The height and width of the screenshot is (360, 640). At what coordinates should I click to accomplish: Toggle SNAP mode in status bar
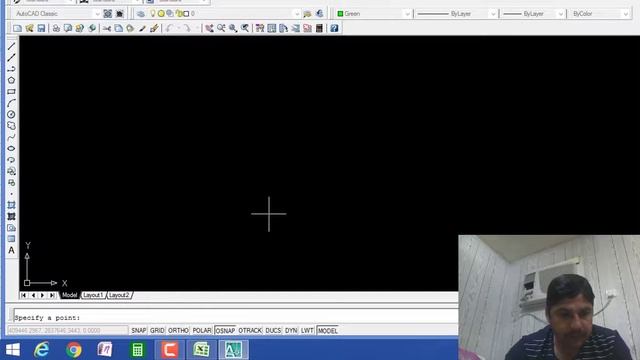[139, 331]
